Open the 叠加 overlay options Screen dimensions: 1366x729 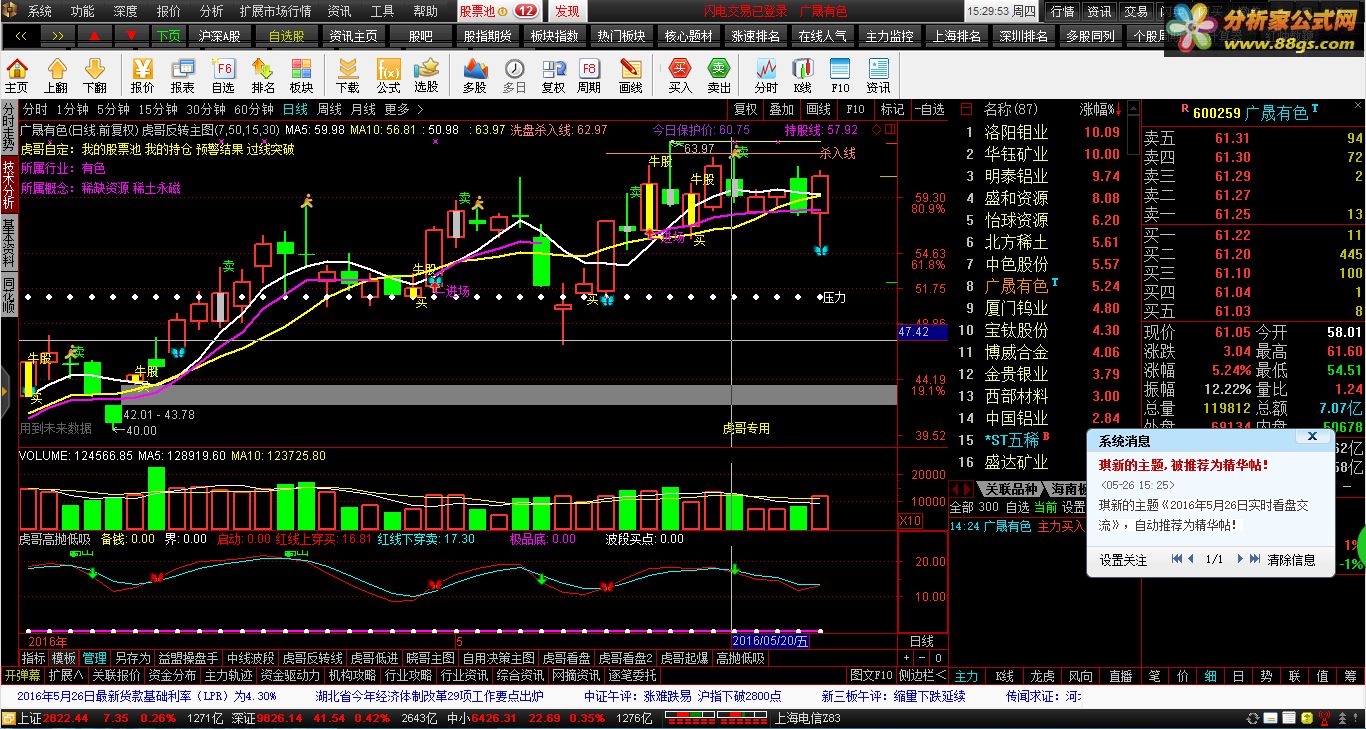pyautogui.click(x=782, y=109)
